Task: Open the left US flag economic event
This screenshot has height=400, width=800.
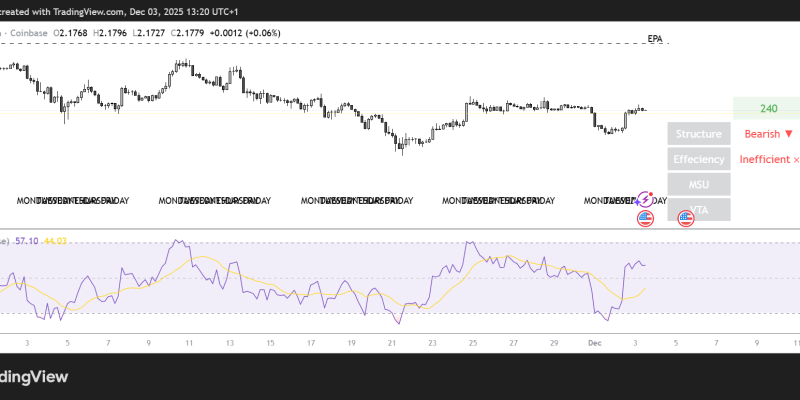Action: (645, 217)
